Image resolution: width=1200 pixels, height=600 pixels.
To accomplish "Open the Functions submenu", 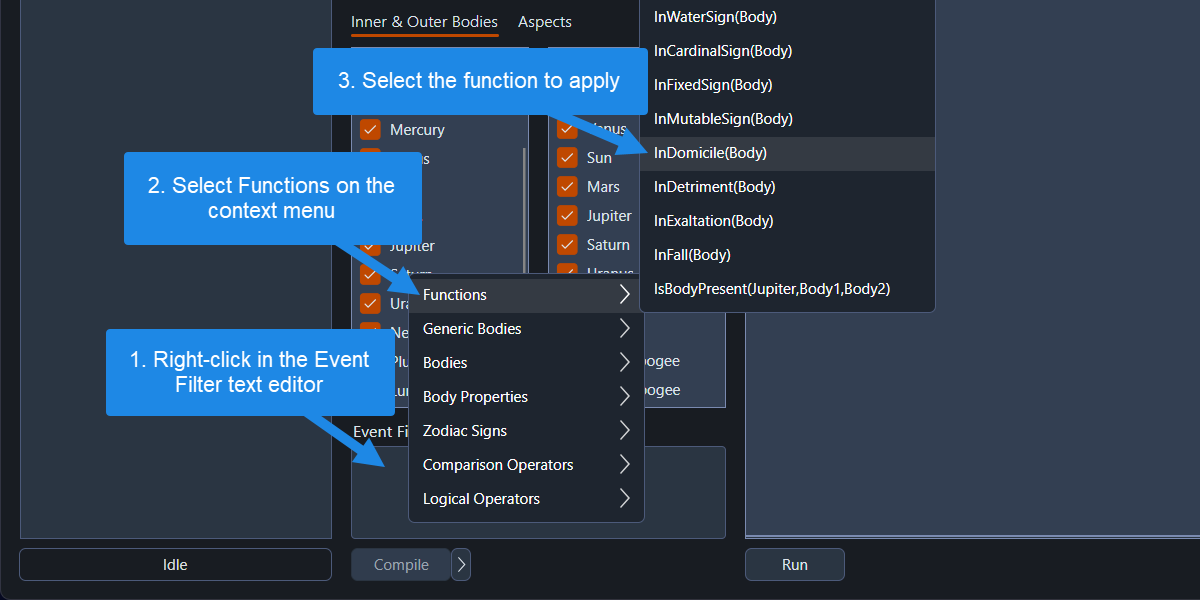I will coord(455,294).
